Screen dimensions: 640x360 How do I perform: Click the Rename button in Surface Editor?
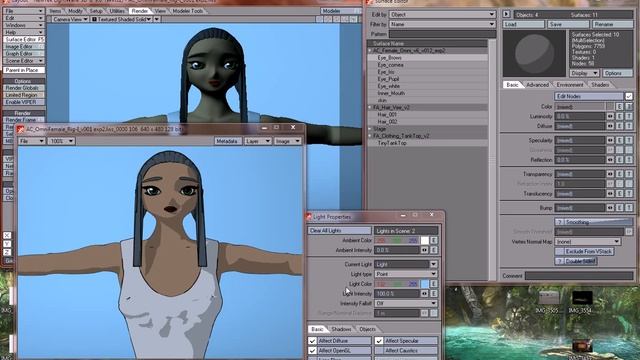point(612,24)
